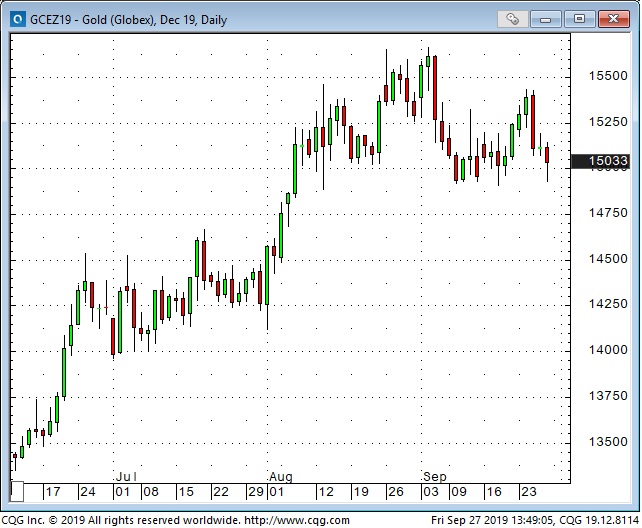
Task: Click the Sep month label
Action: coord(435,477)
